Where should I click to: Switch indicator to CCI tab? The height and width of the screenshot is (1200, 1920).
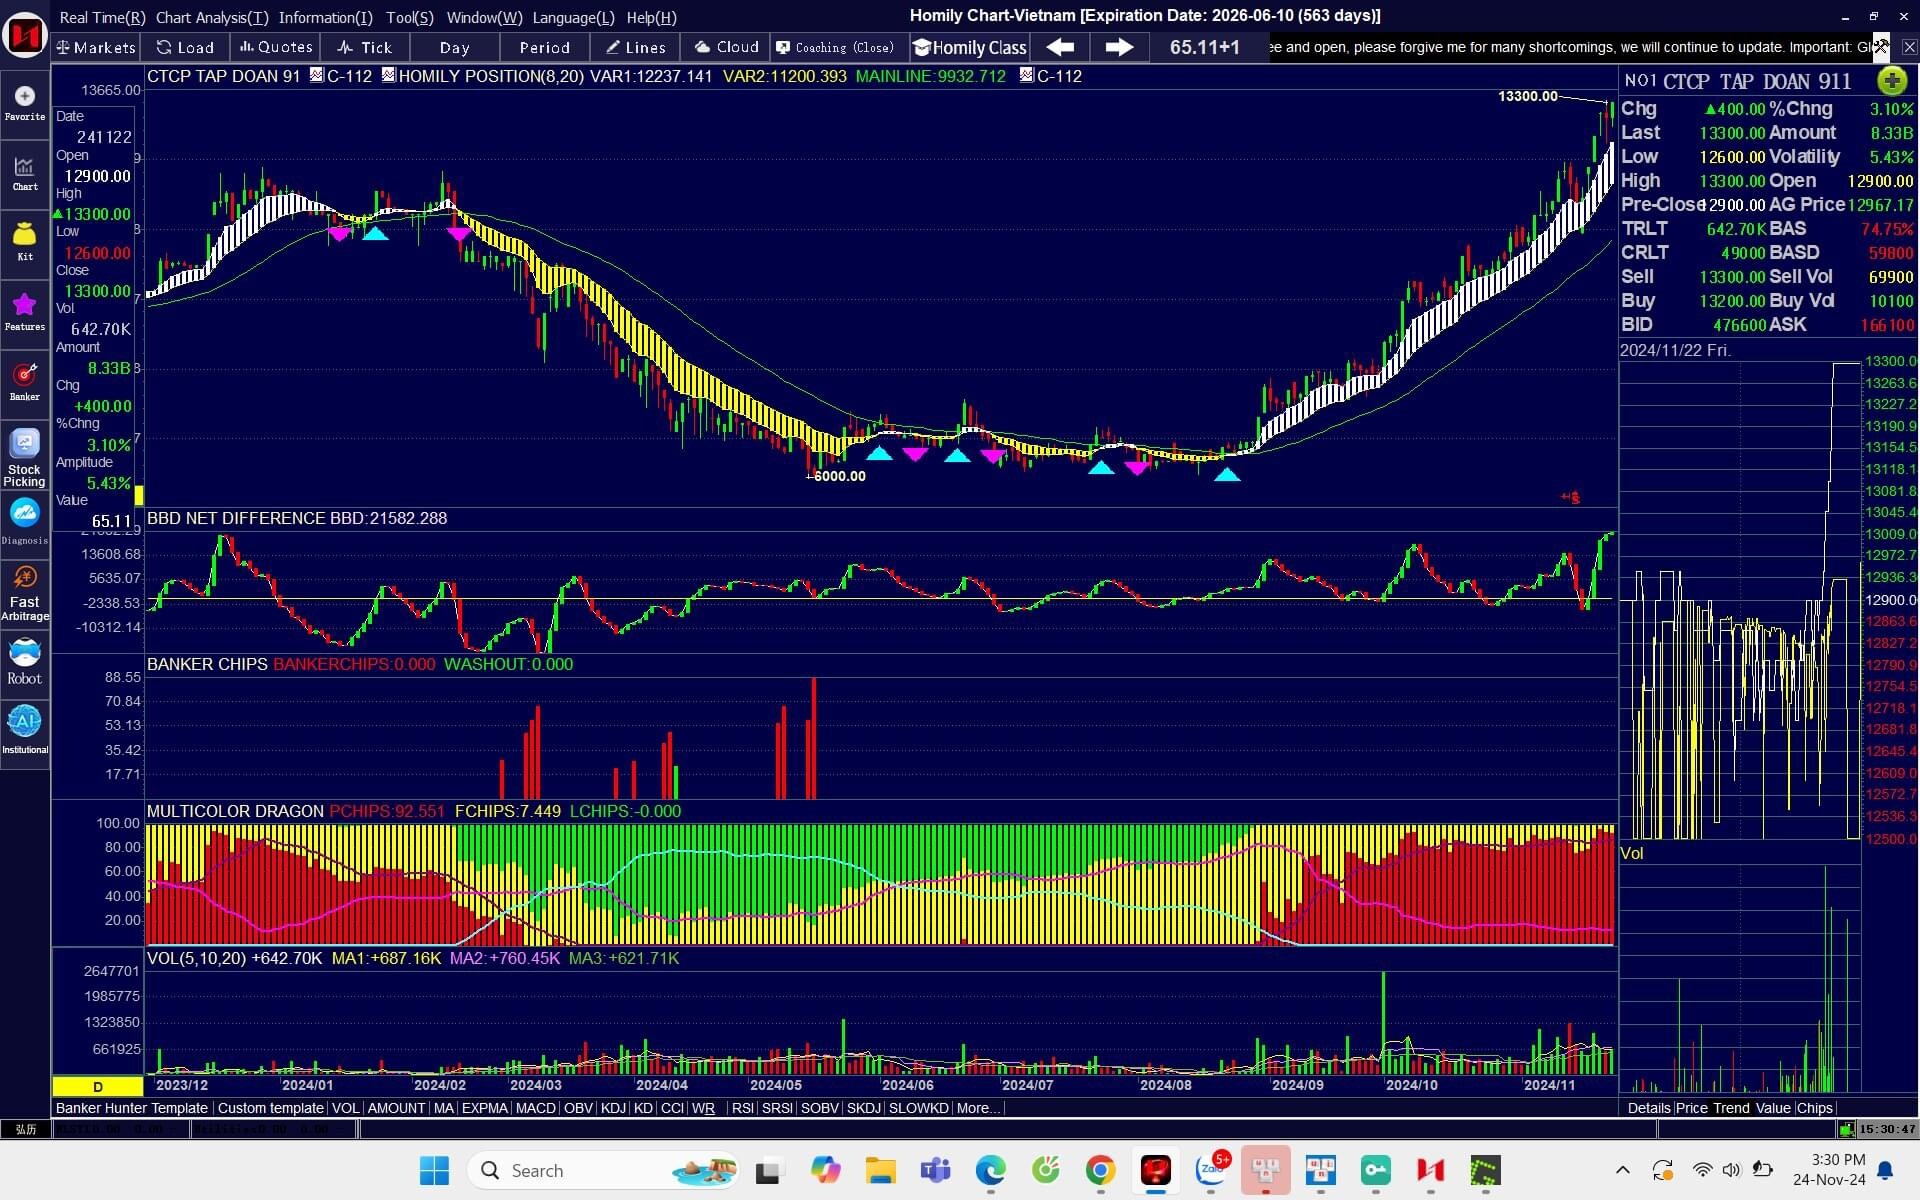672,1108
